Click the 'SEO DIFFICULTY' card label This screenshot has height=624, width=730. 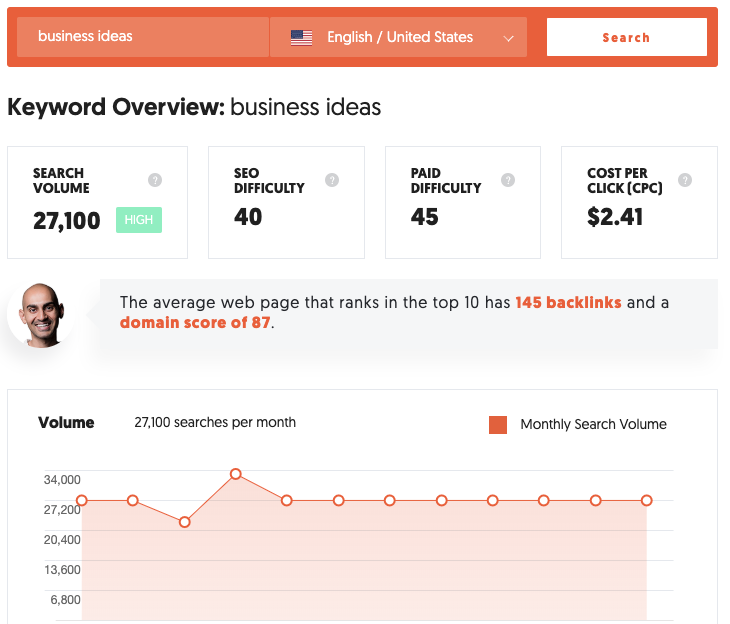tap(269, 181)
